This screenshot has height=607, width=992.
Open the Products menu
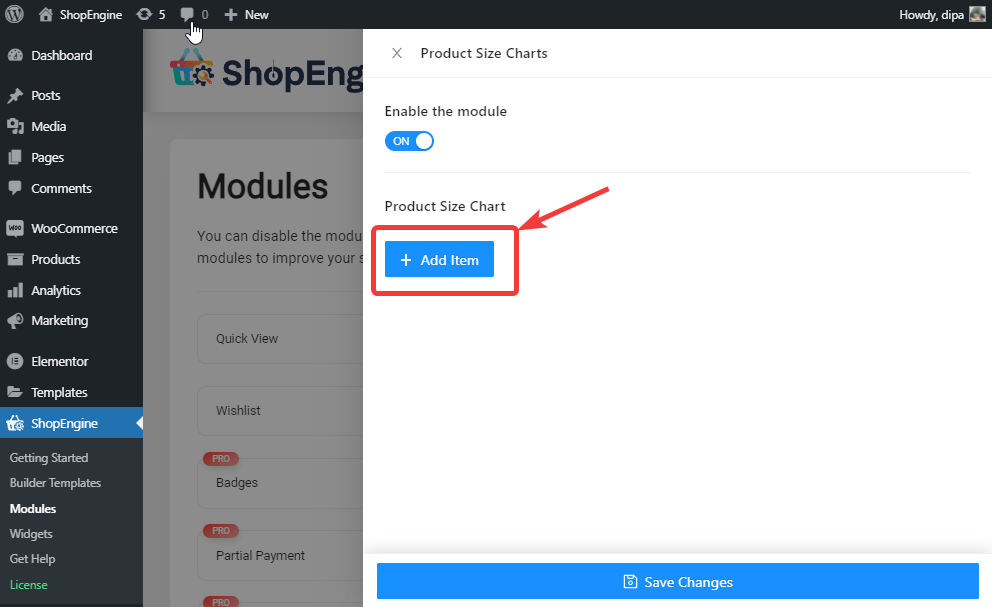point(55,260)
